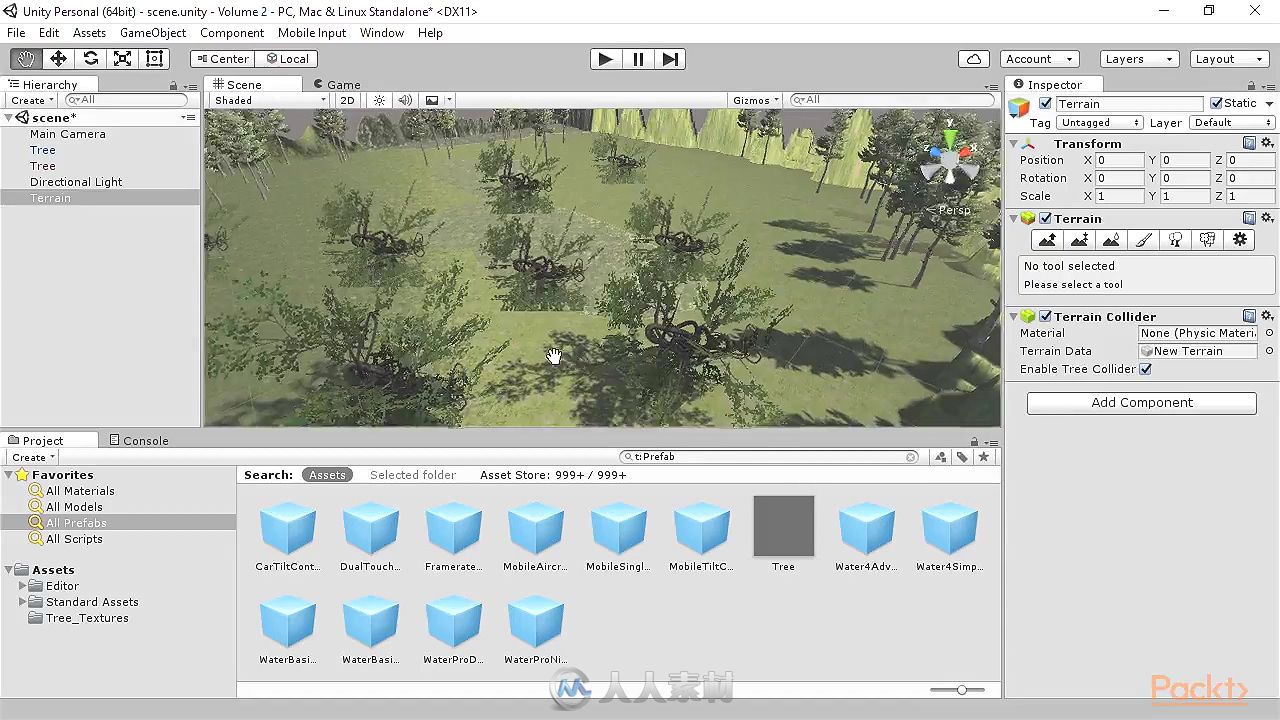
Task: Open the Component menu
Action: point(232,33)
